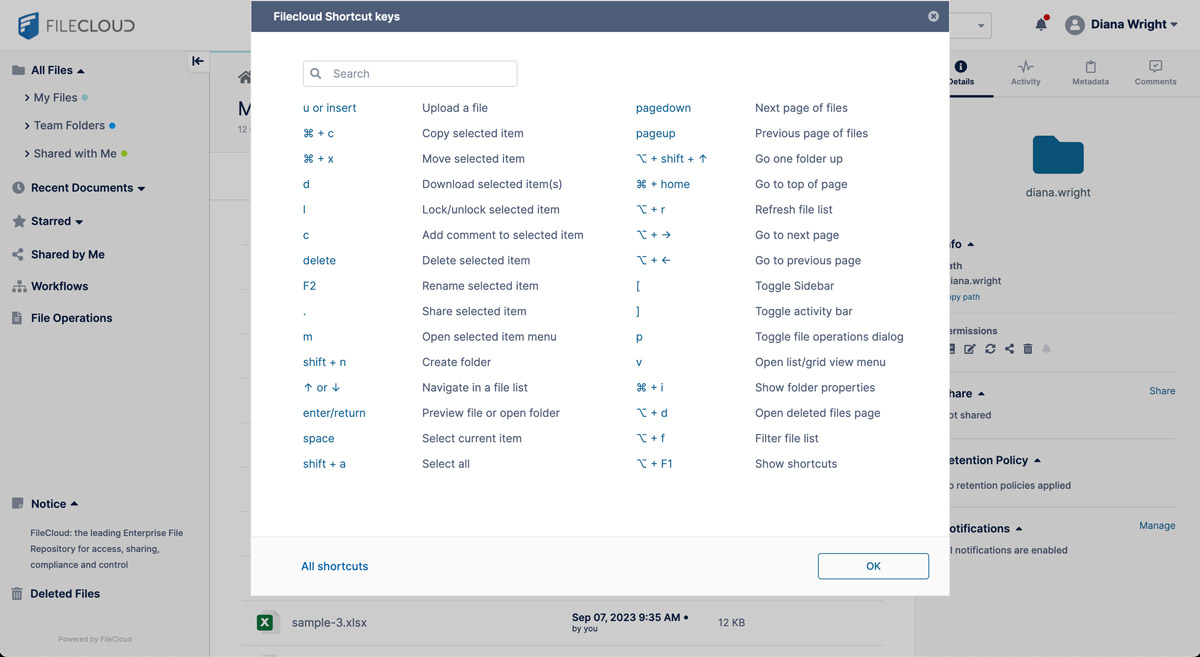Collapse the Info section caret
This screenshot has width=1200, height=657.
point(971,244)
